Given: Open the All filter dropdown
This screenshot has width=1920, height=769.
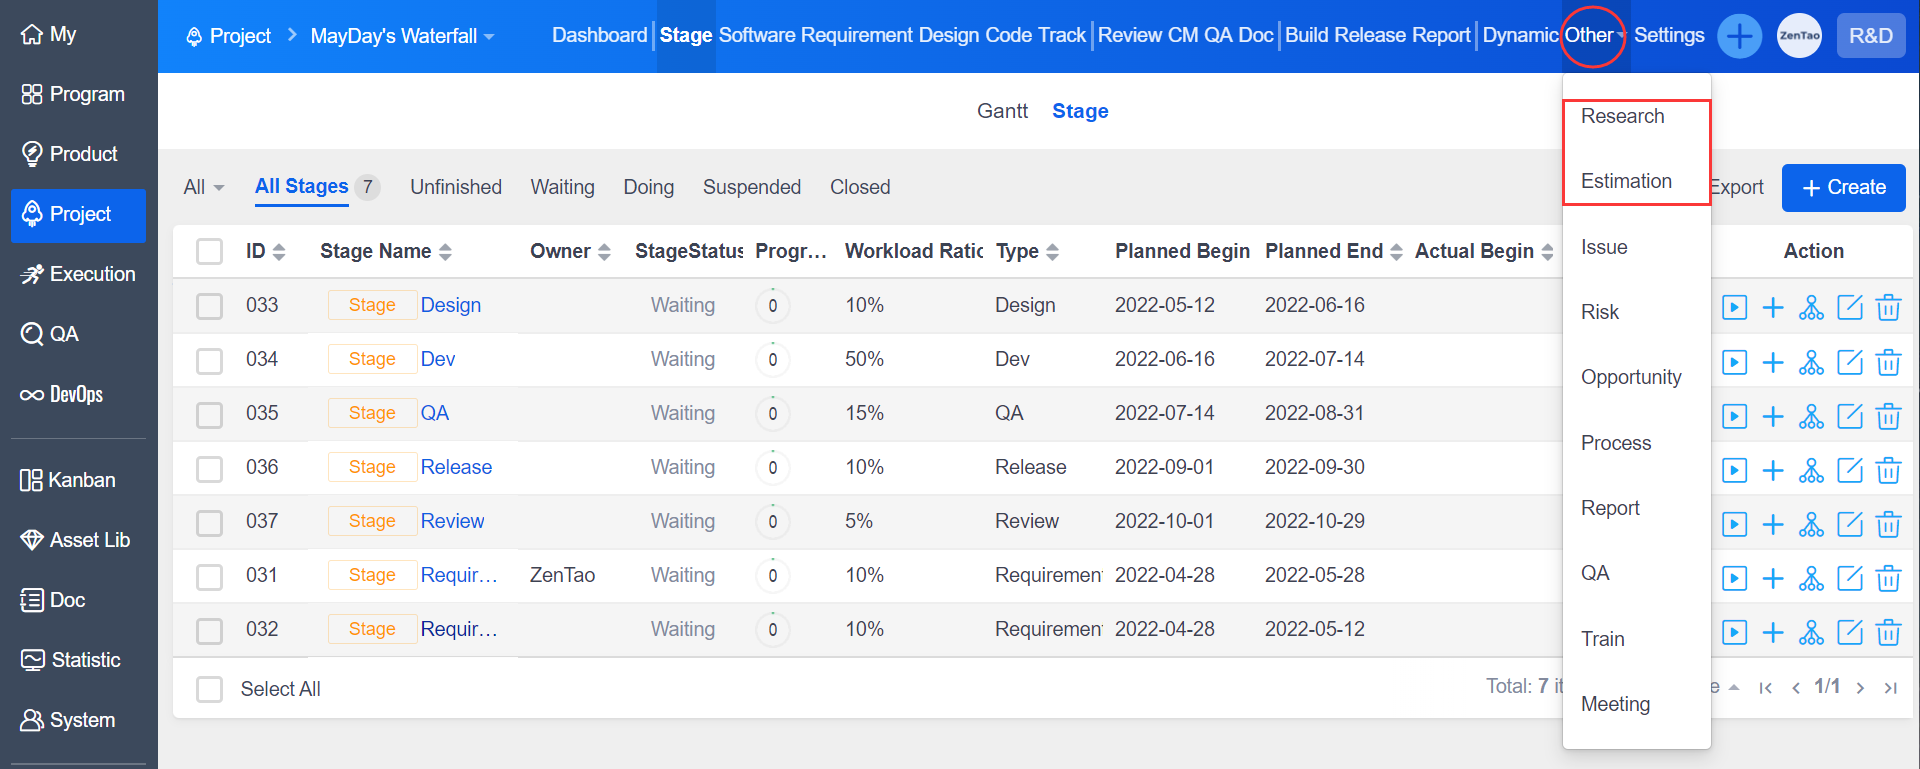Looking at the screenshot, I should (x=203, y=188).
